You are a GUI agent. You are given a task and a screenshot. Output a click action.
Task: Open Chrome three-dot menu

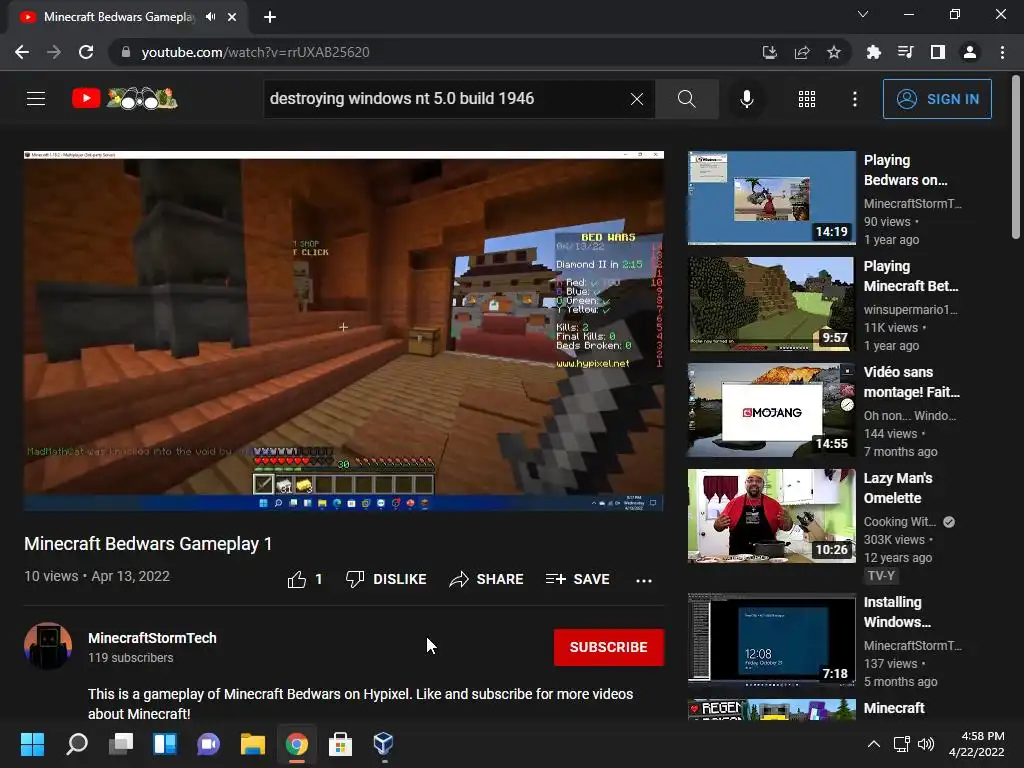point(1002,52)
